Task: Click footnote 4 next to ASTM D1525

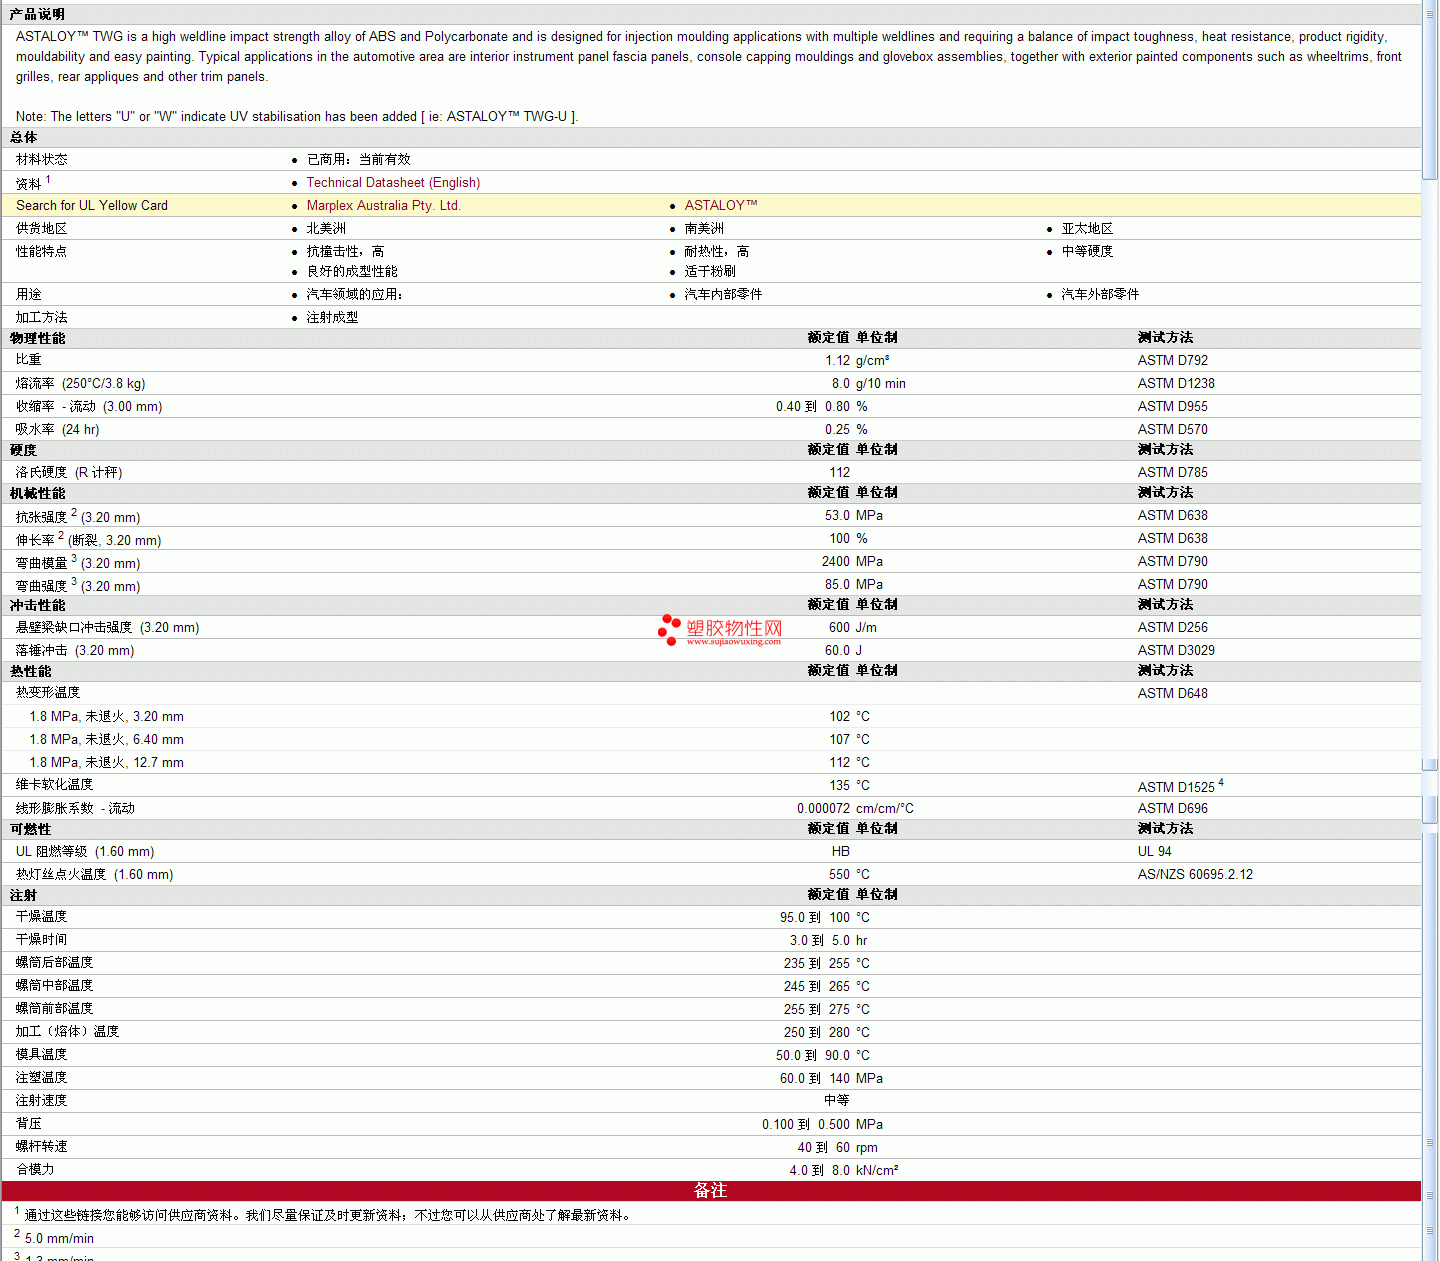Action: (1221, 783)
